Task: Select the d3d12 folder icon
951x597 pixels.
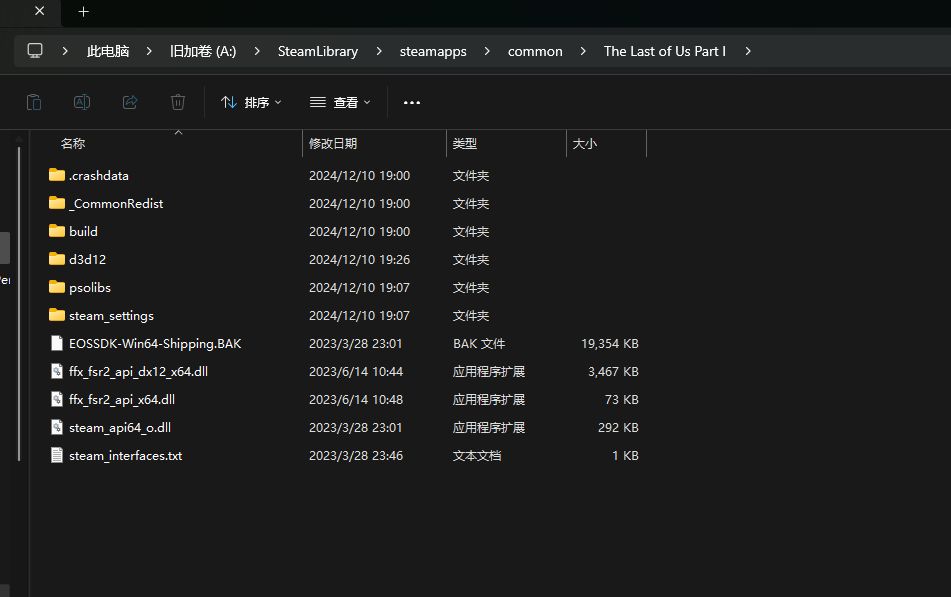Action: point(57,259)
